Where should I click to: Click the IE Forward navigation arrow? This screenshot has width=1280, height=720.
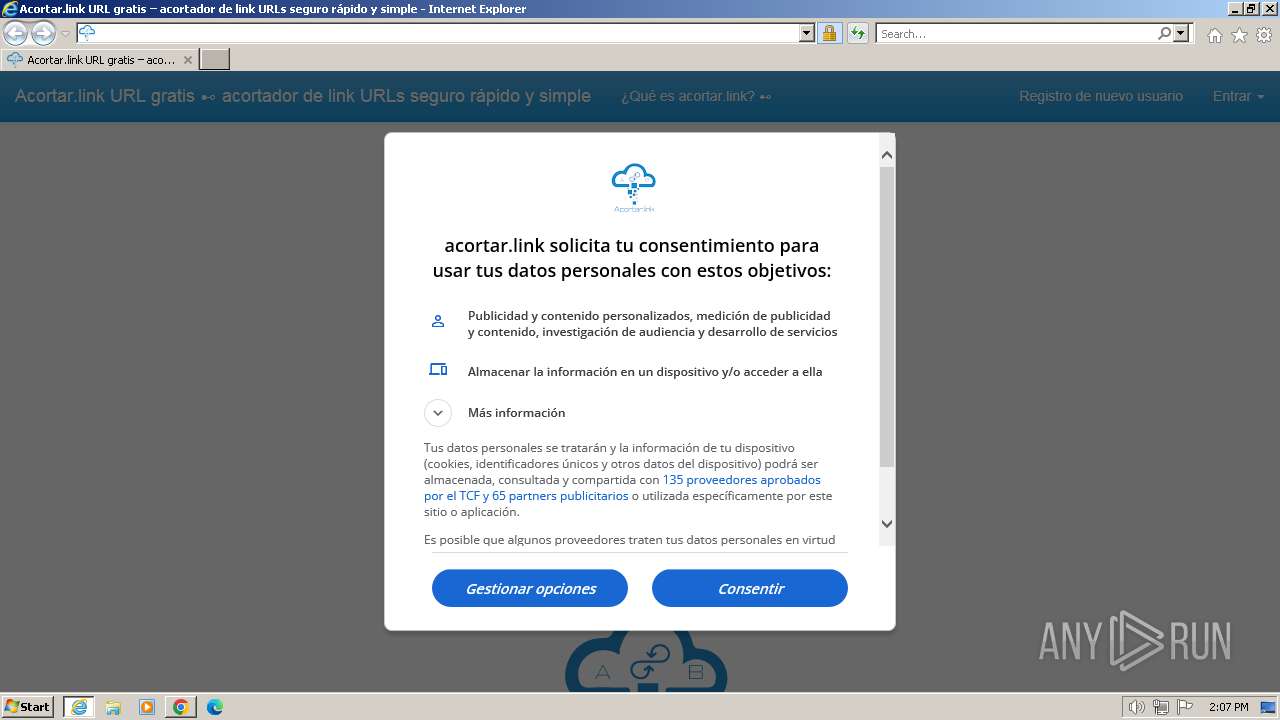[43, 33]
